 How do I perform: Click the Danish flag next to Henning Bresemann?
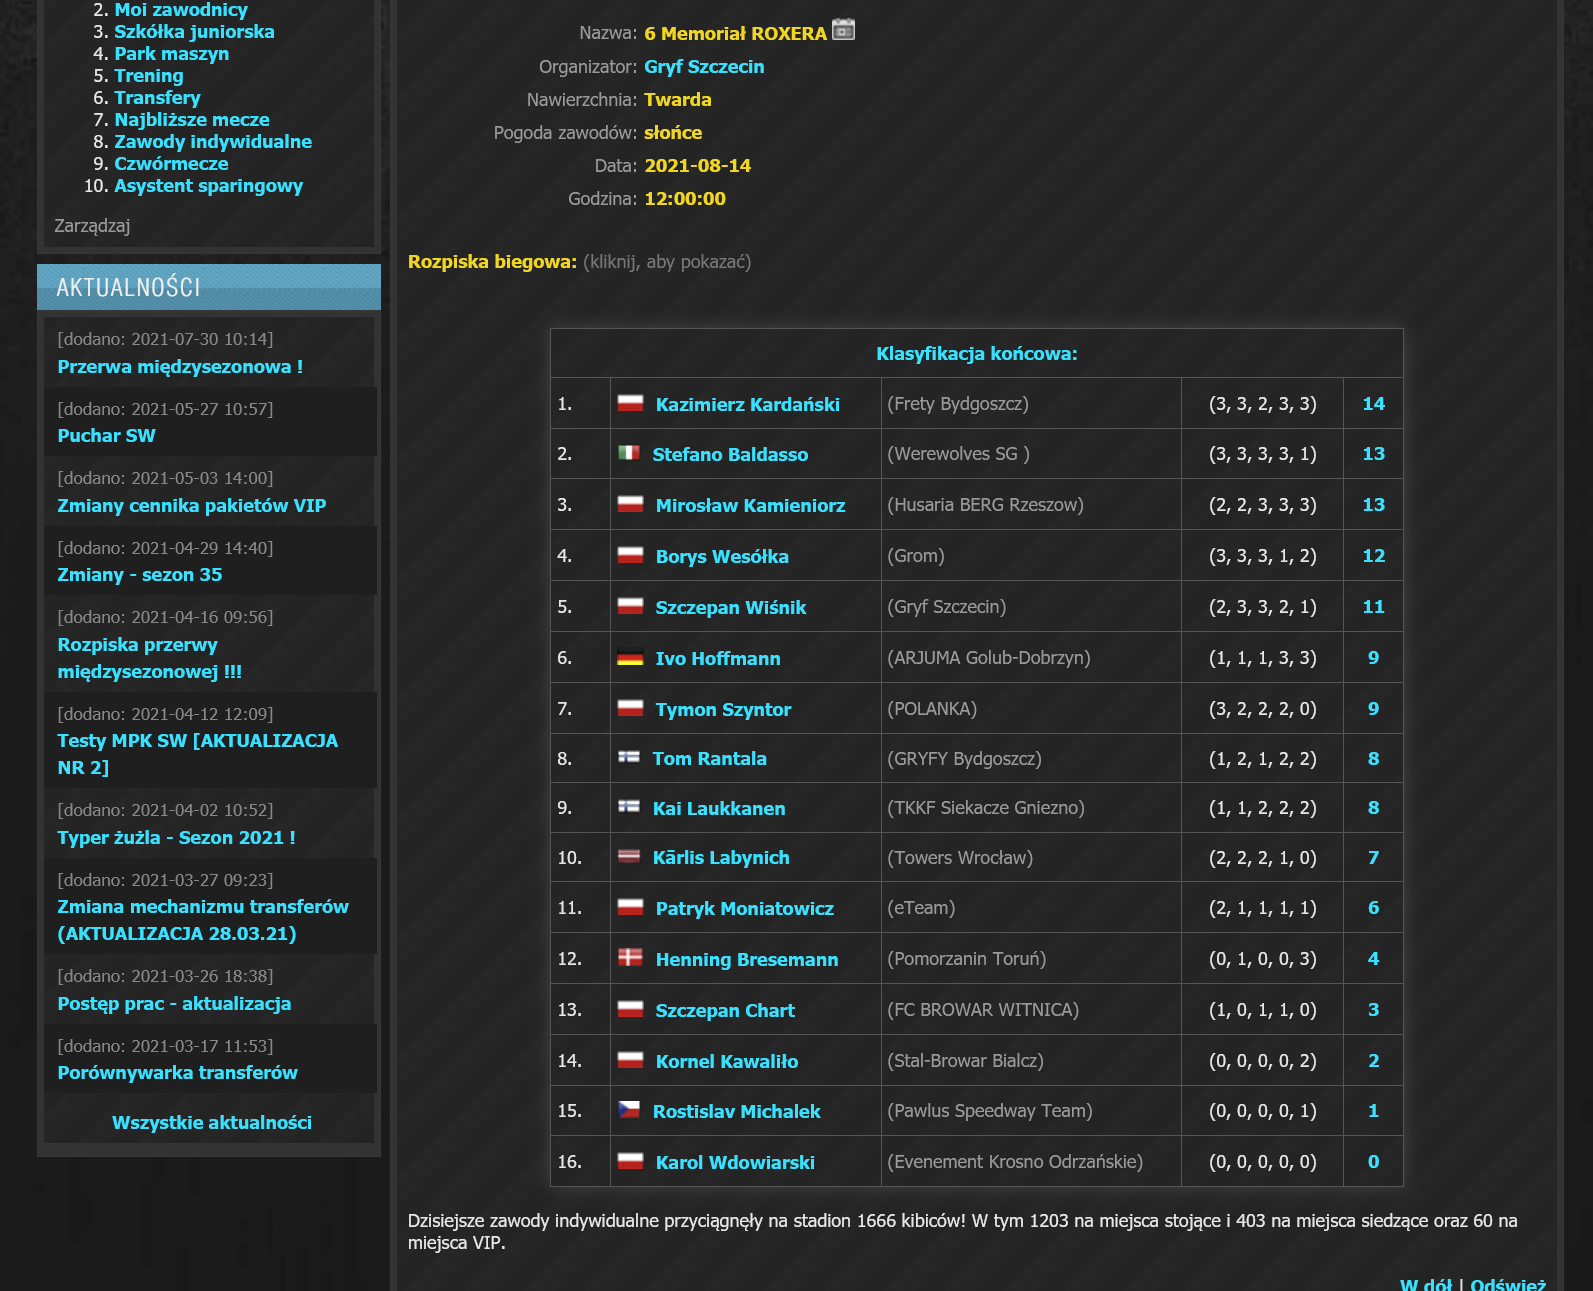(630, 957)
